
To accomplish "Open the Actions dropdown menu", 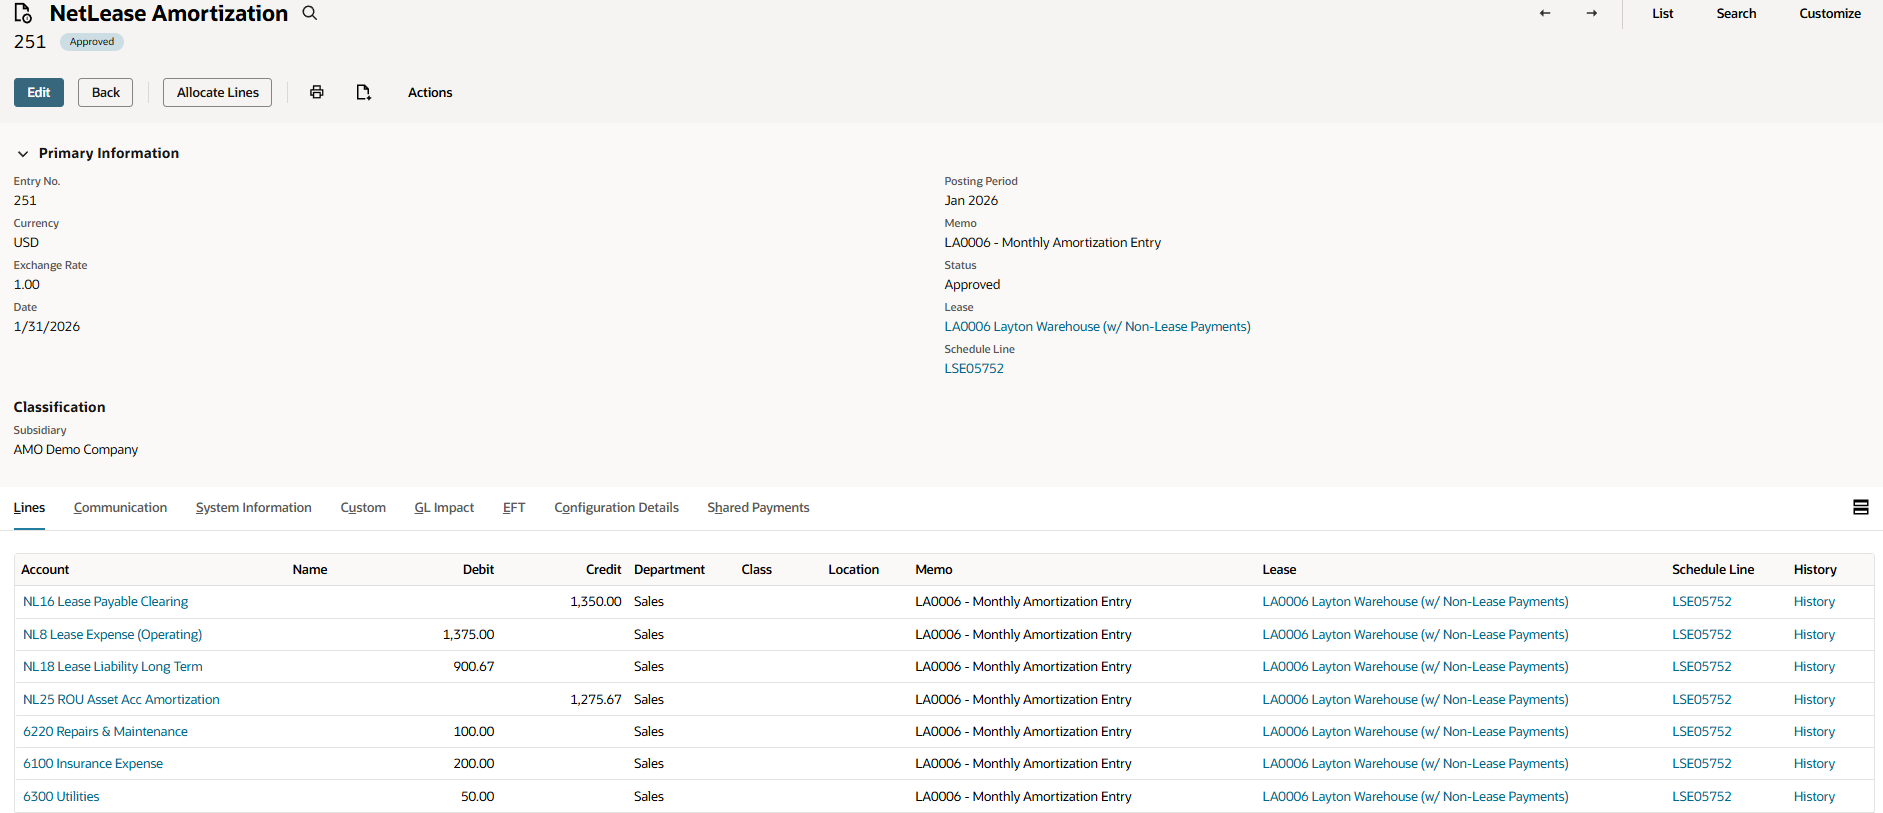I will pos(430,92).
